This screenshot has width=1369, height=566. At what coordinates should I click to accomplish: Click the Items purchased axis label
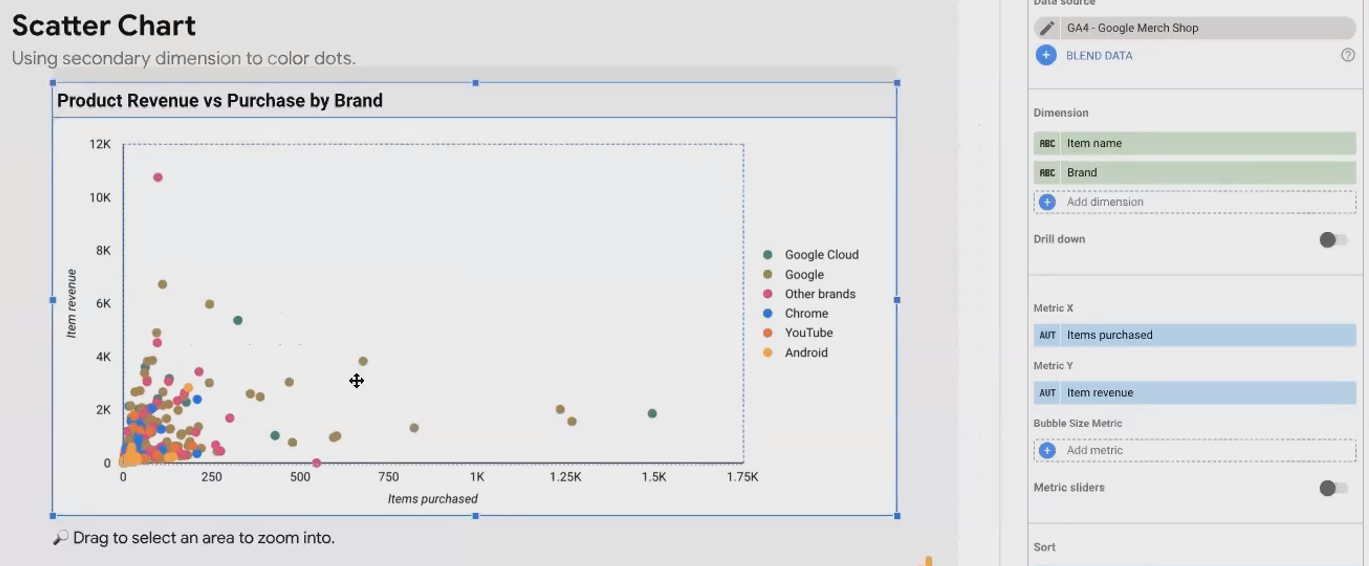(433, 499)
